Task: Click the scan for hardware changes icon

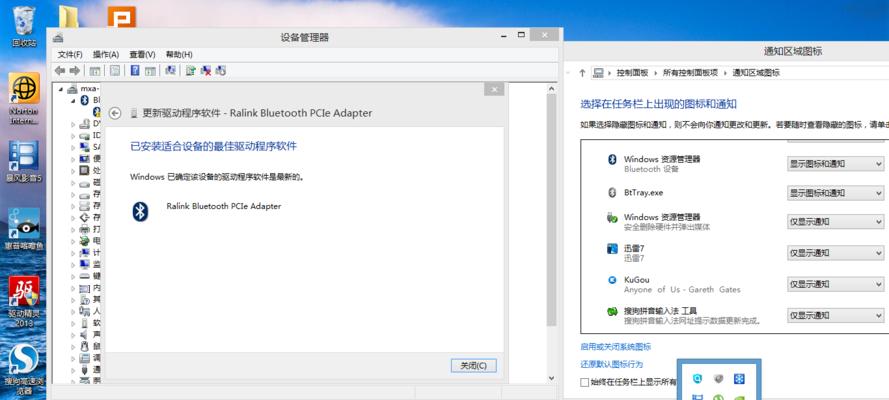Action: pyautogui.click(x=170, y=70)
